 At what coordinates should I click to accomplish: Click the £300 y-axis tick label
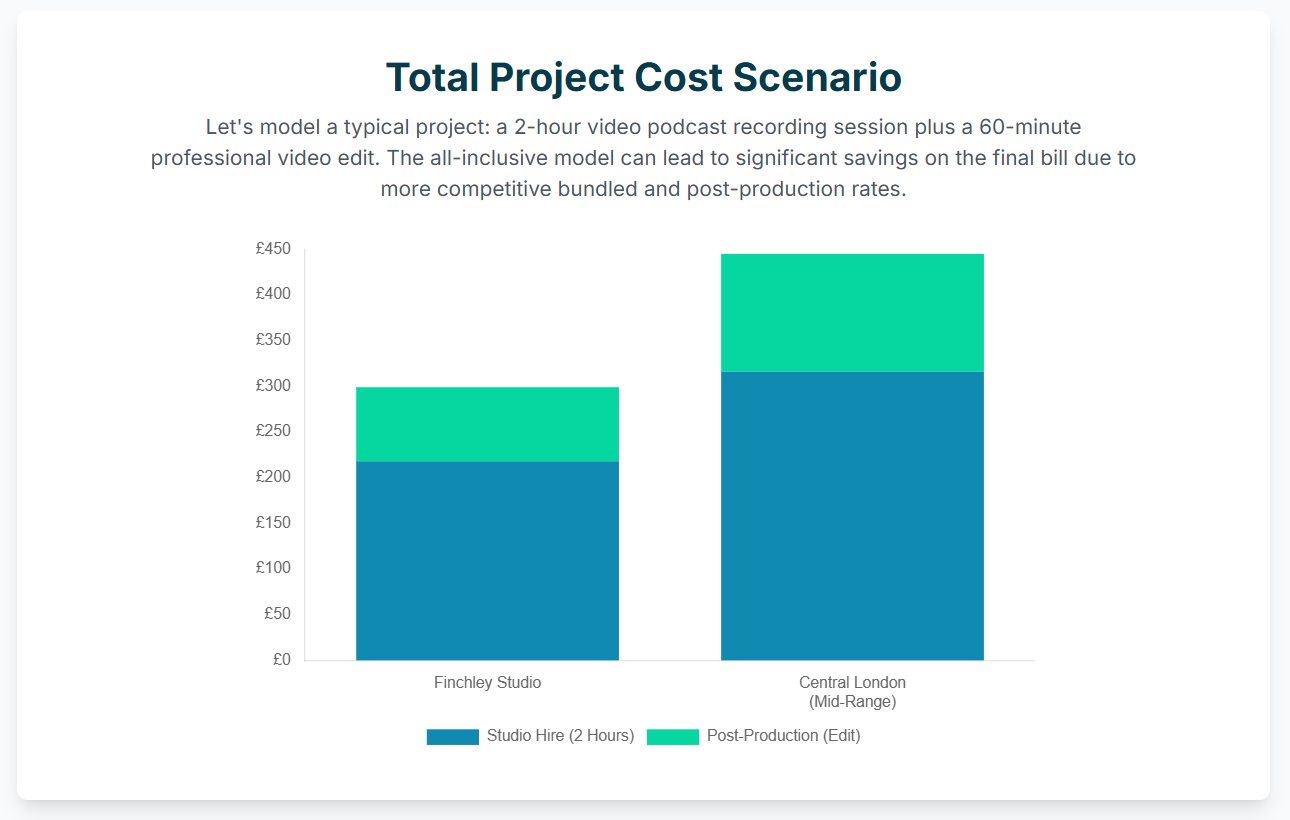[273, 386]
